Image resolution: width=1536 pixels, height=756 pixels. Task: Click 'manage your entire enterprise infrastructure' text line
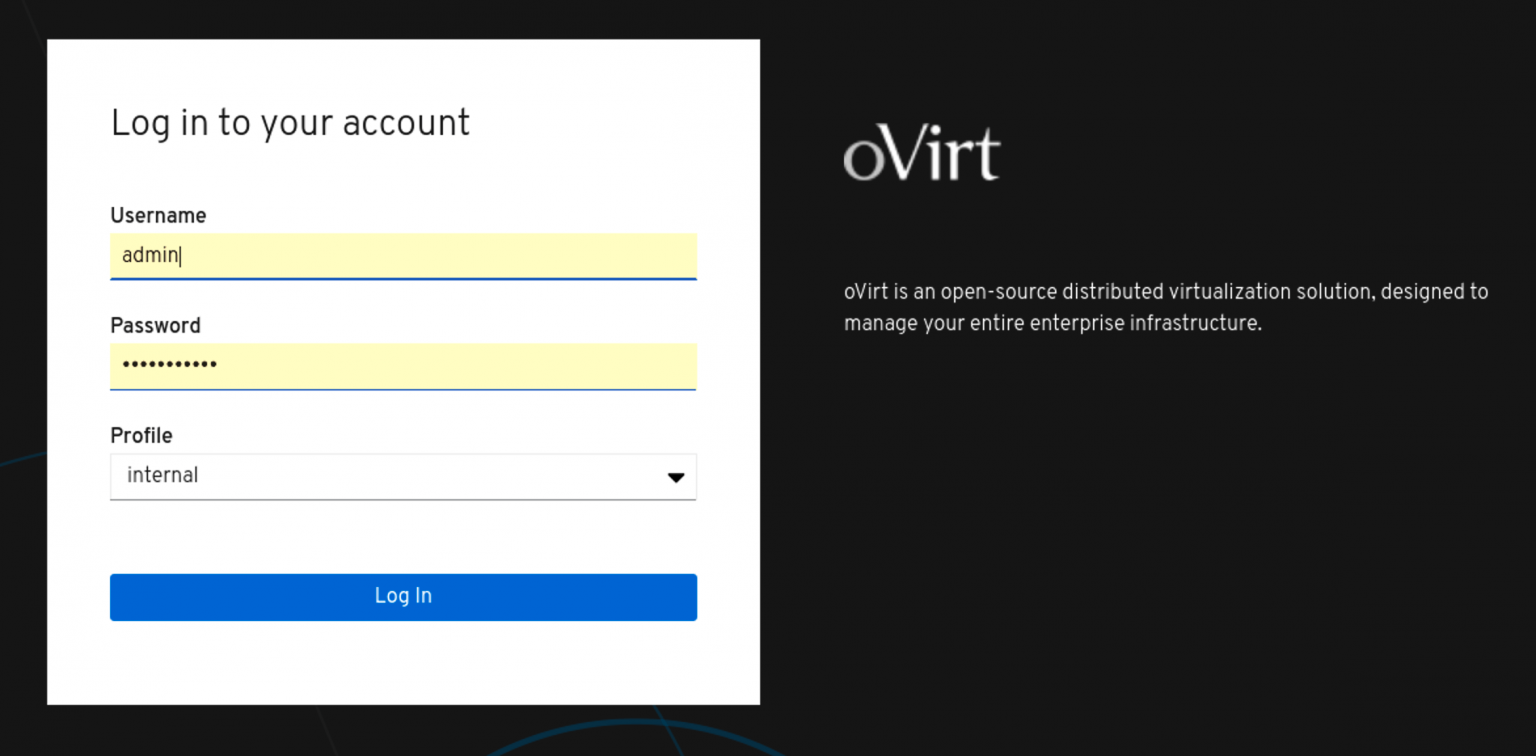pyautogui.click(x=1052, y=324)
